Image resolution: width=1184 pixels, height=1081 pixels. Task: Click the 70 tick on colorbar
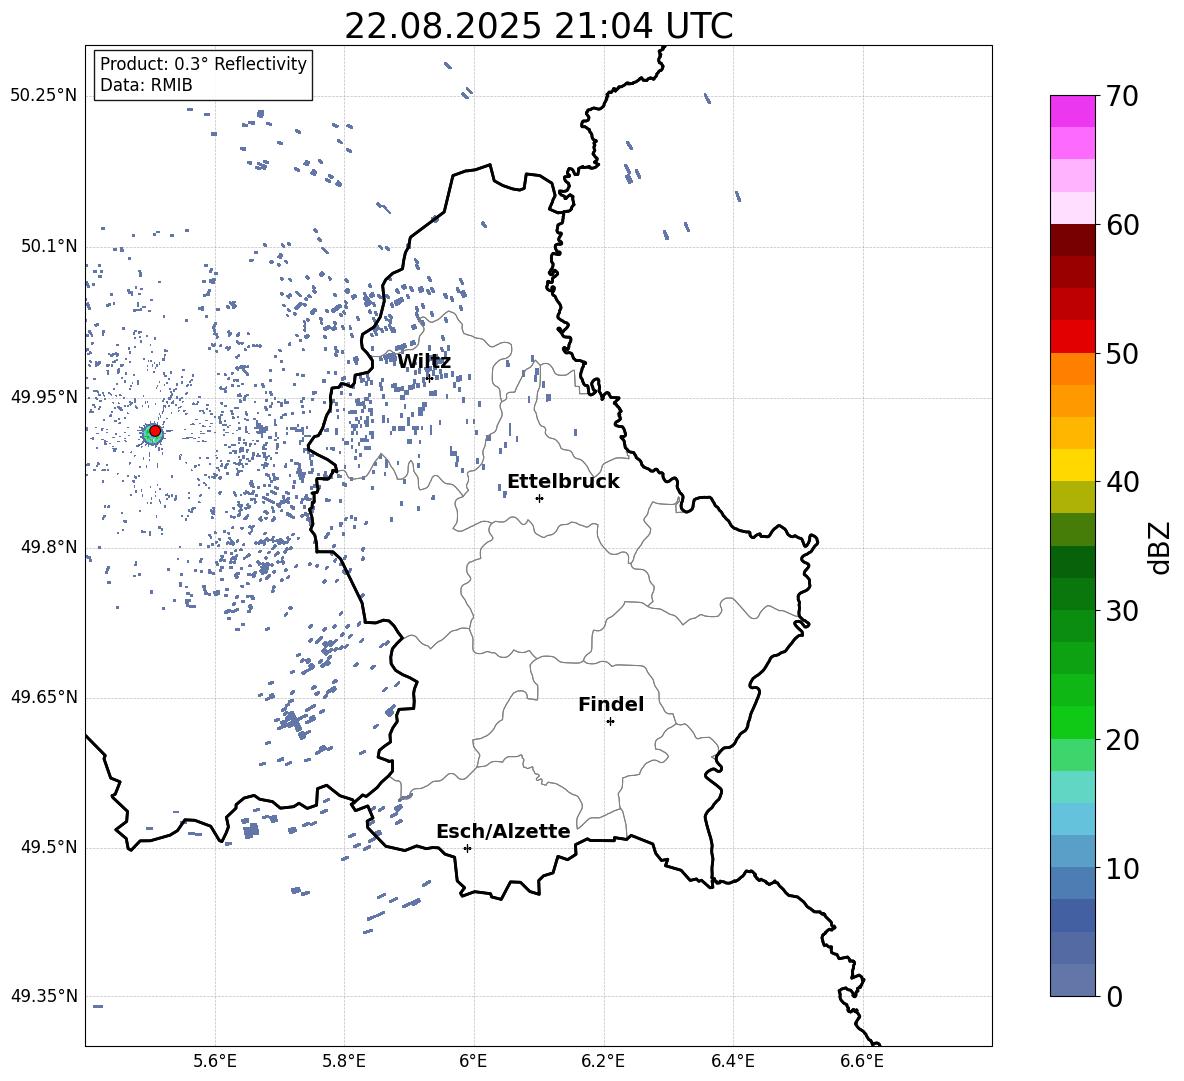pyautogui.click(x=1122, y=97)
